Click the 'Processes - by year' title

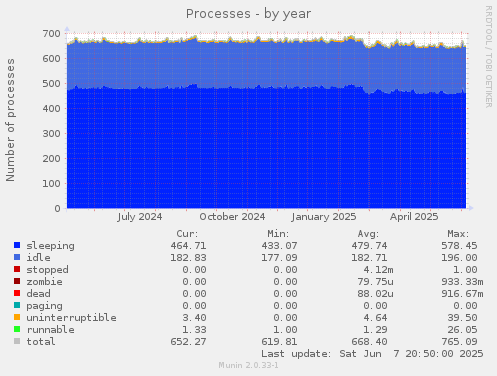tap(248, 14)
